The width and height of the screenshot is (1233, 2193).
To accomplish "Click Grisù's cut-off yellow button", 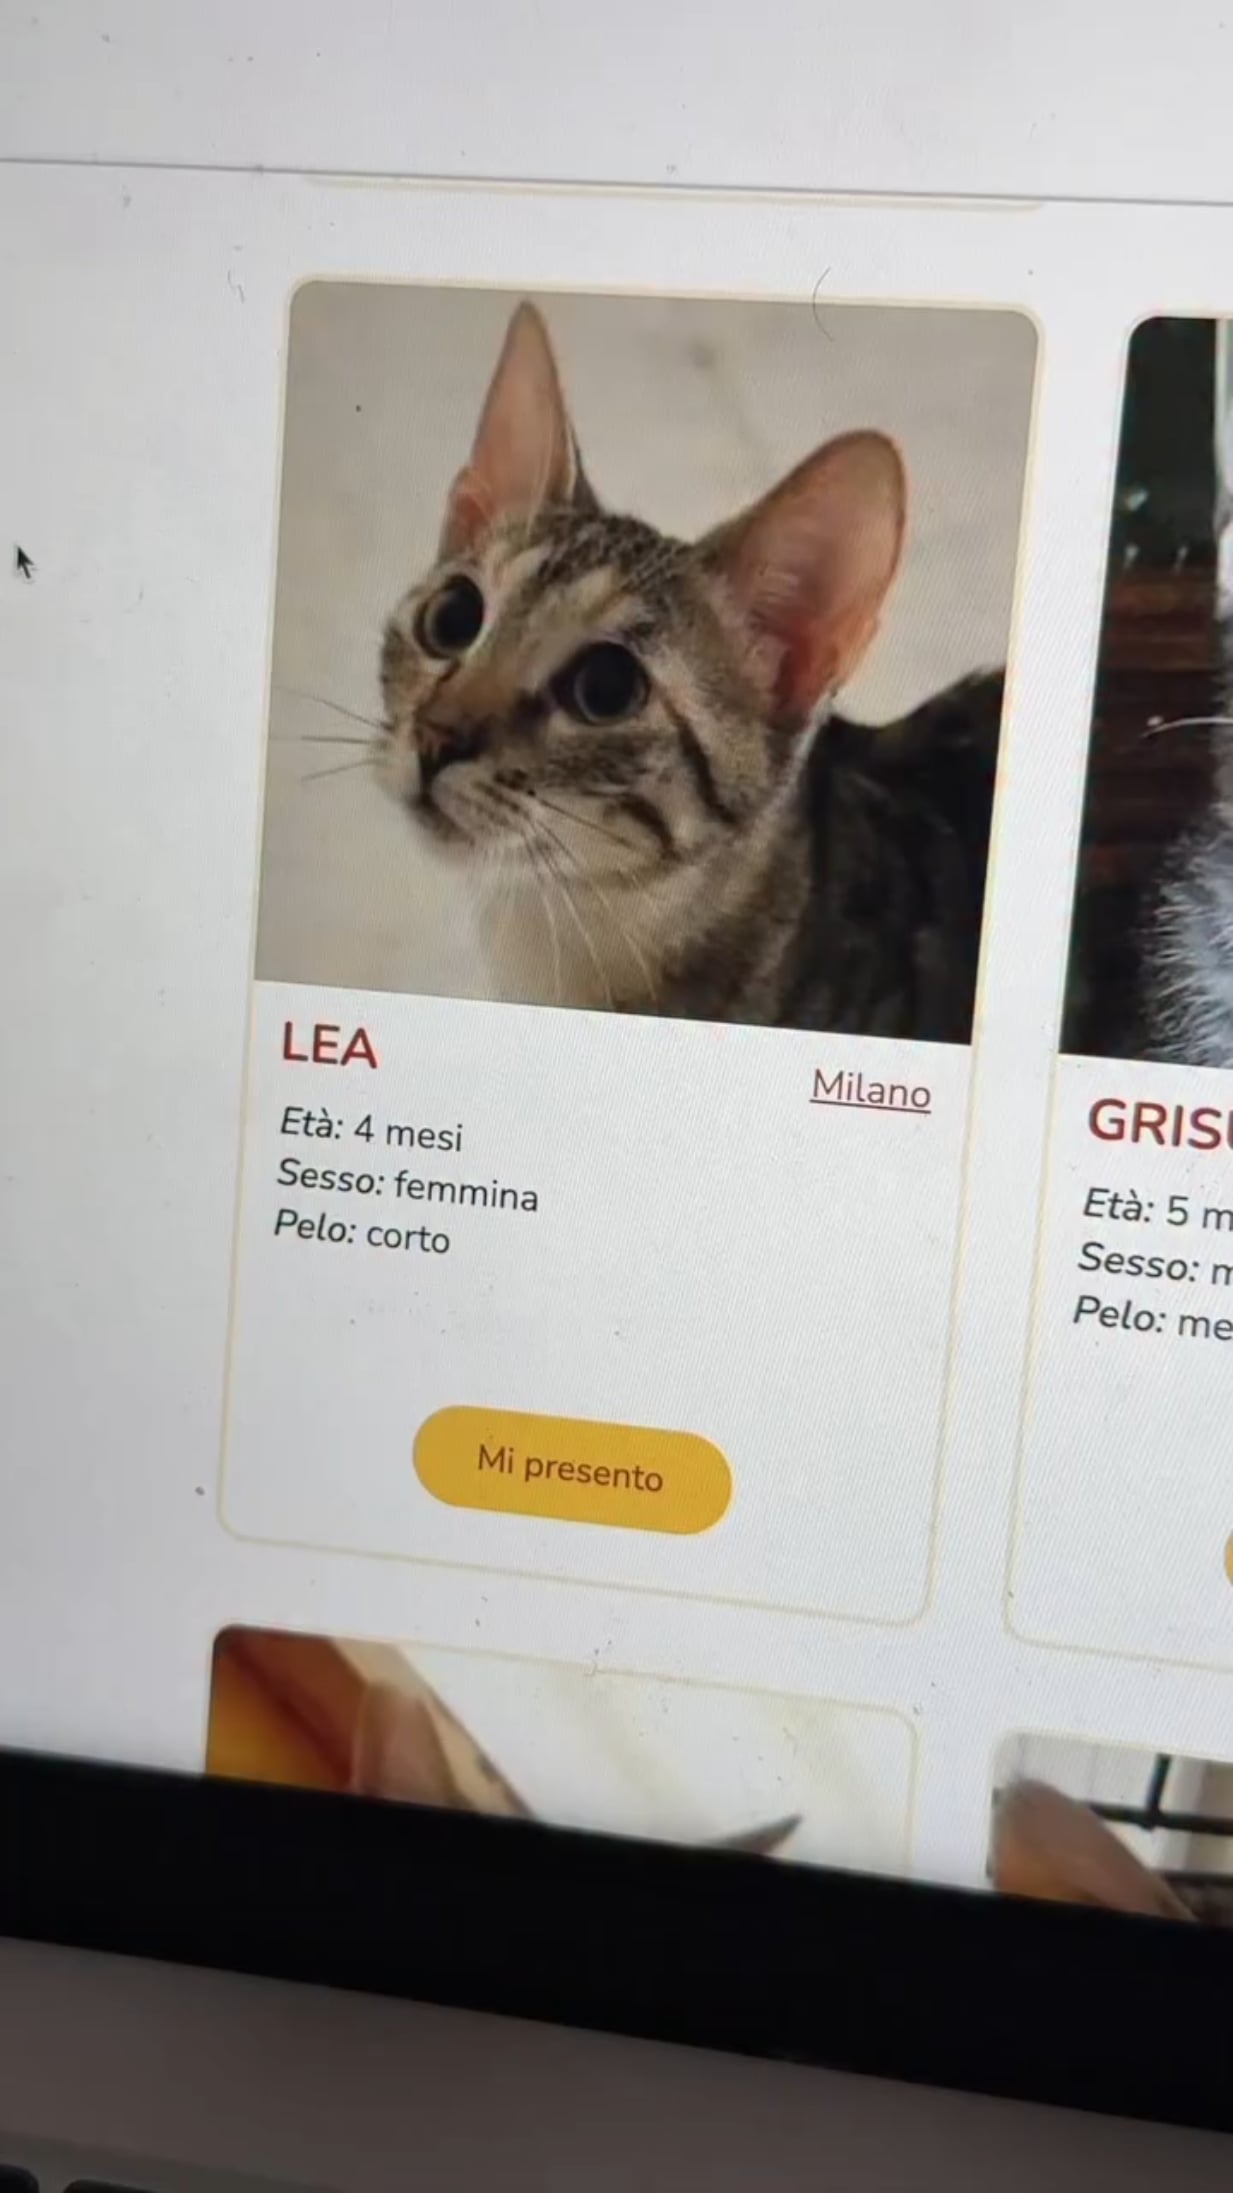I will [1229, 1560].
